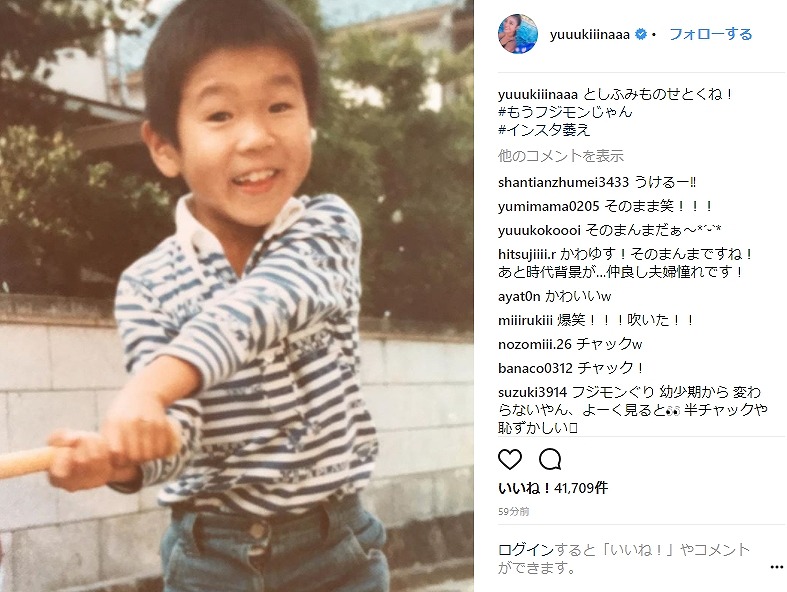Screen dimensions: 787x592
Task: Click フォローする follow button
Action: pos(711,34)
